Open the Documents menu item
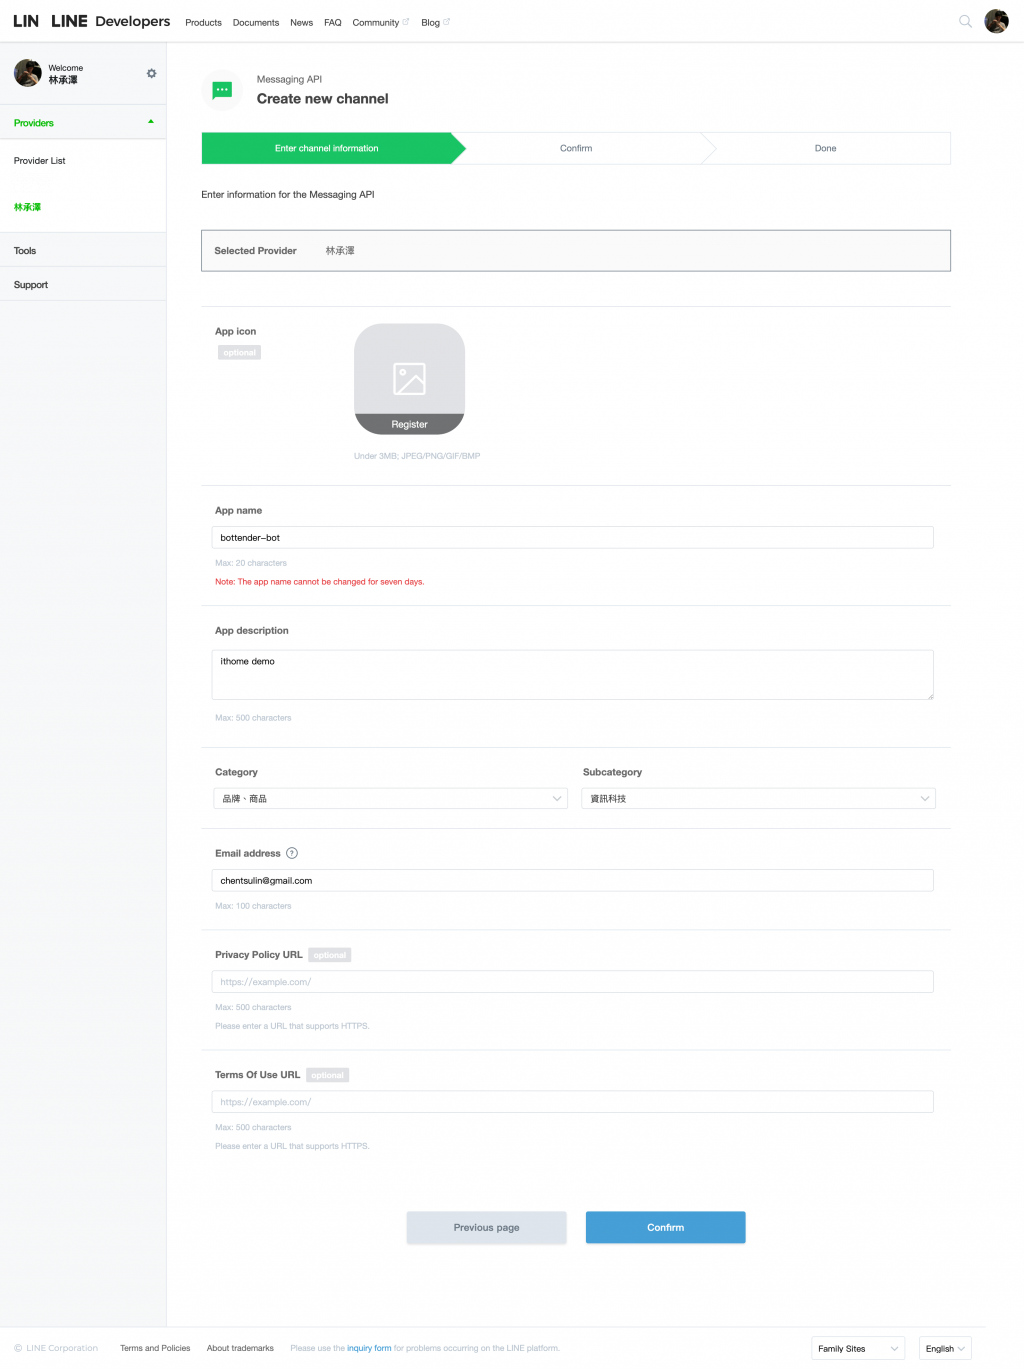This screenshot has width=1024, height=1369. click(256, 22)
